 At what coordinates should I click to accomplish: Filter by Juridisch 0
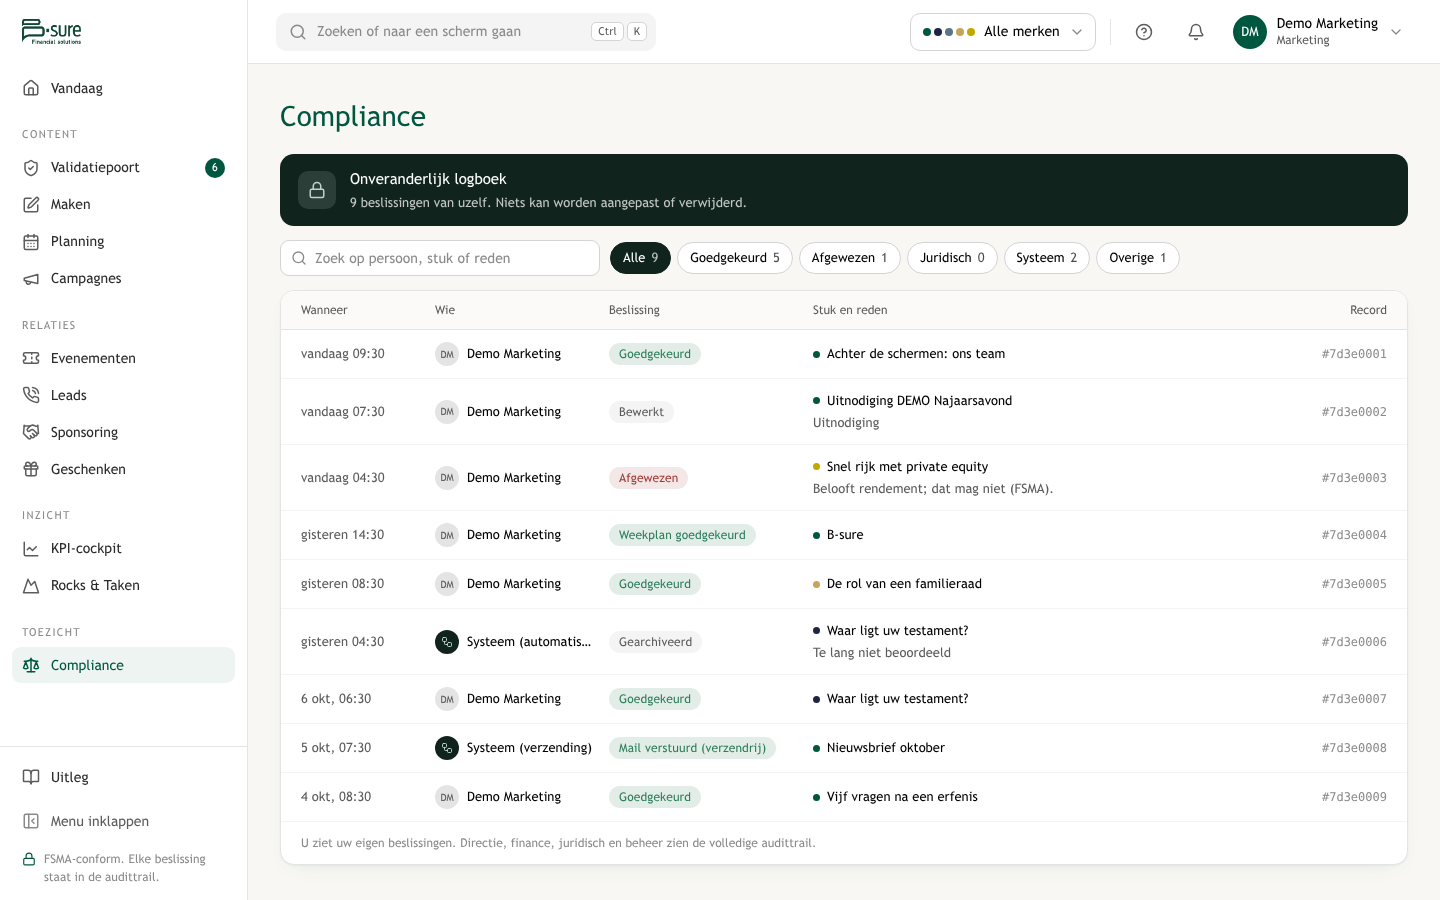click(952, 258)
